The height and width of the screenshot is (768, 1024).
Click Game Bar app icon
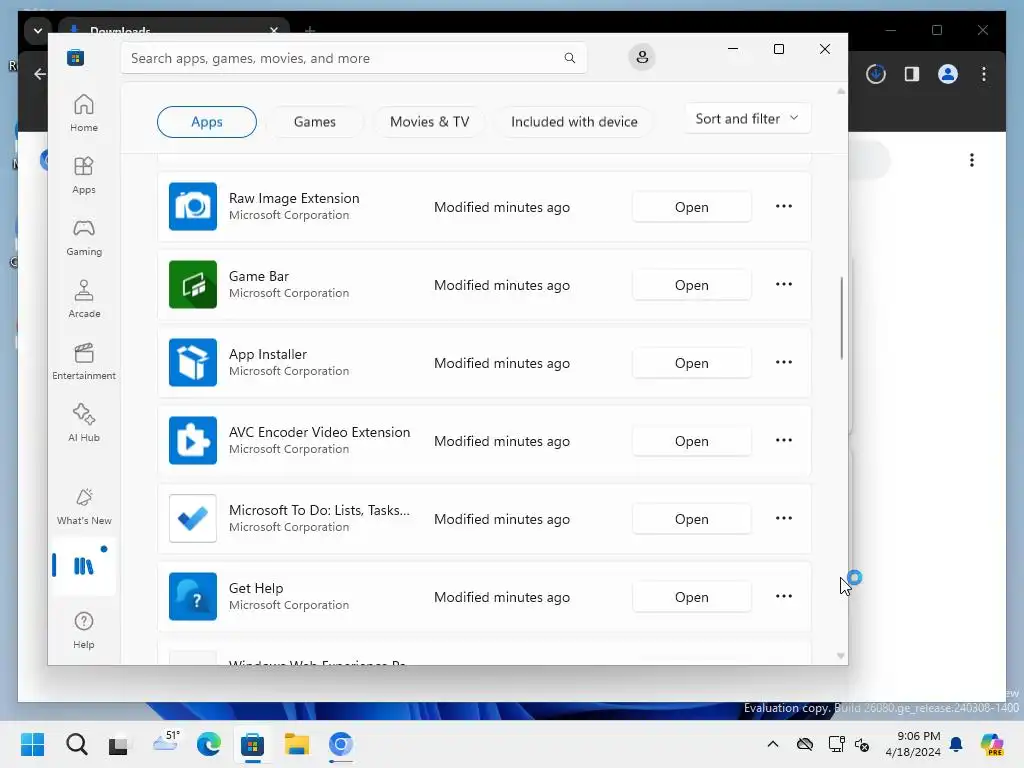[x=193, y=284]
